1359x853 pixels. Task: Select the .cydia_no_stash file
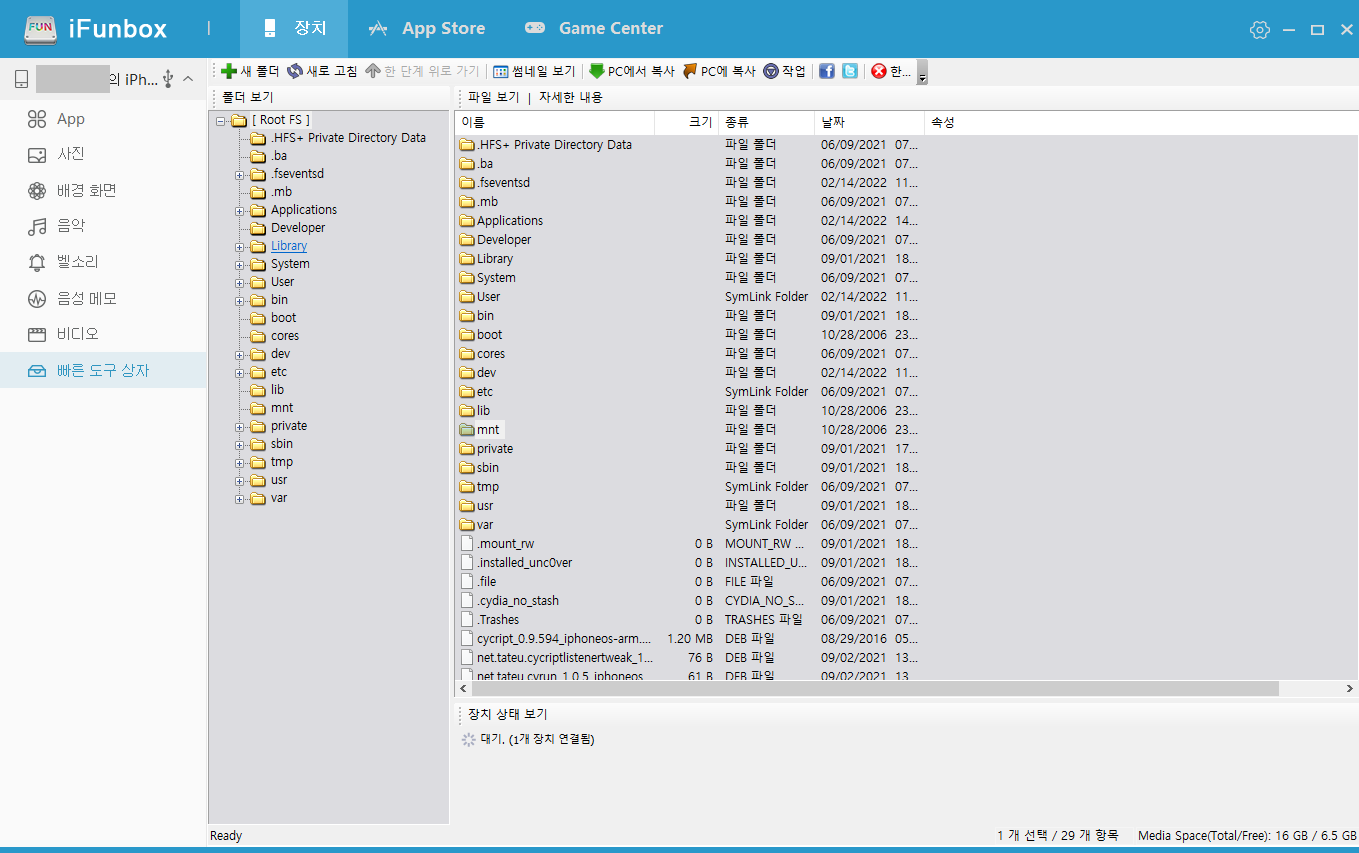517,601
